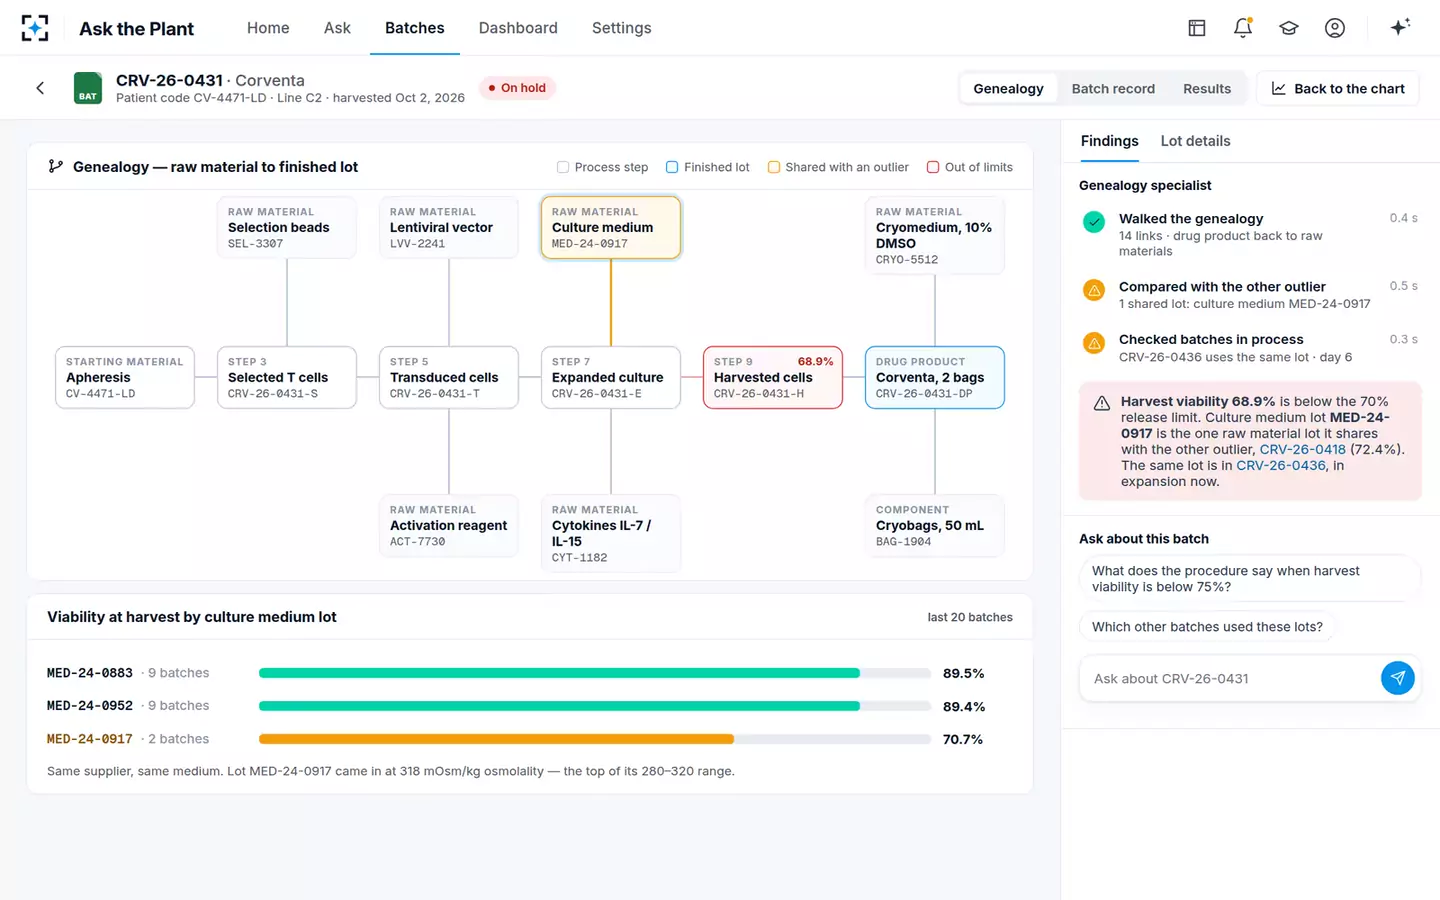Select the Genealogy view tab

pyautogui.click(x=1008, y=88)
